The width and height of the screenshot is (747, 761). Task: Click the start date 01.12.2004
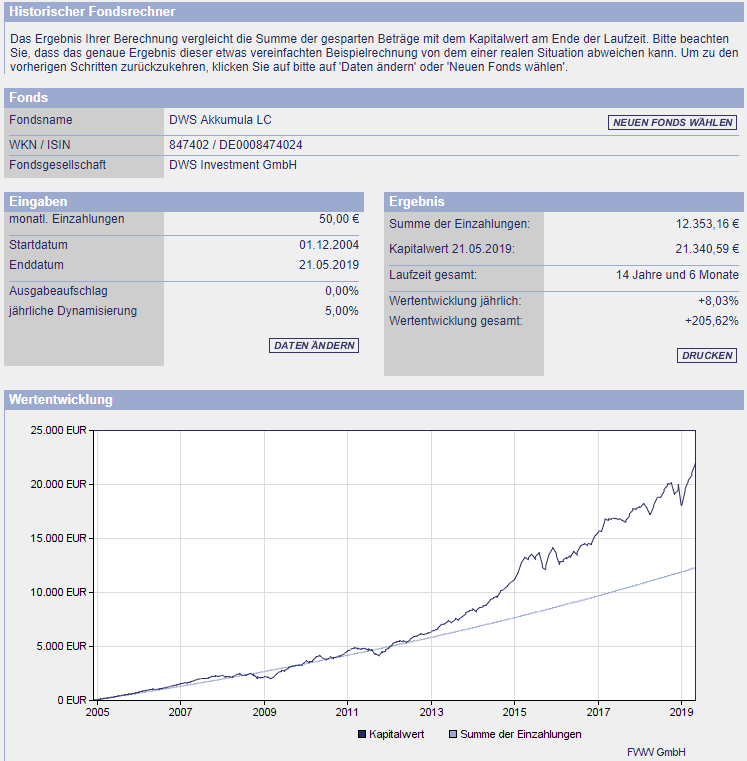point(329,245)
